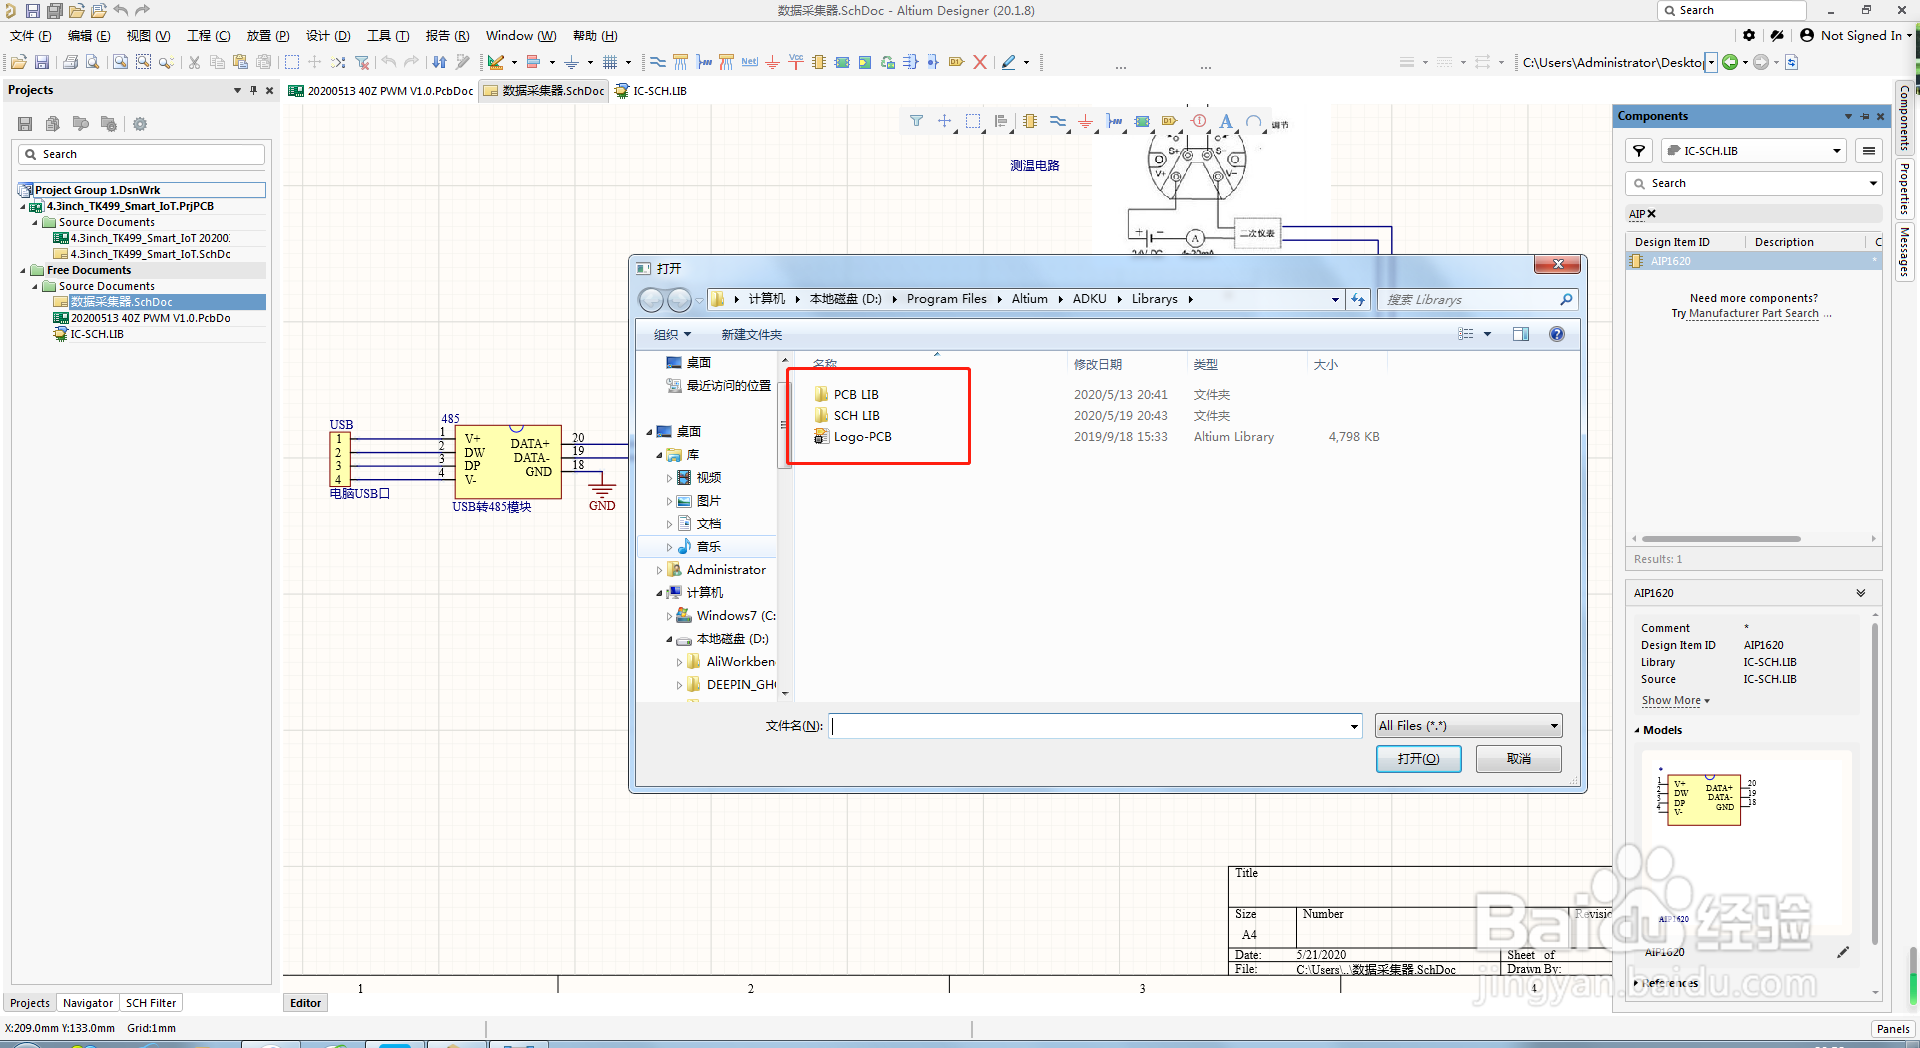Image resolution: width=1920 pixels, height=1048 pixels.
Task: Click the Projects panel Search field
Action: pos(141,154)
